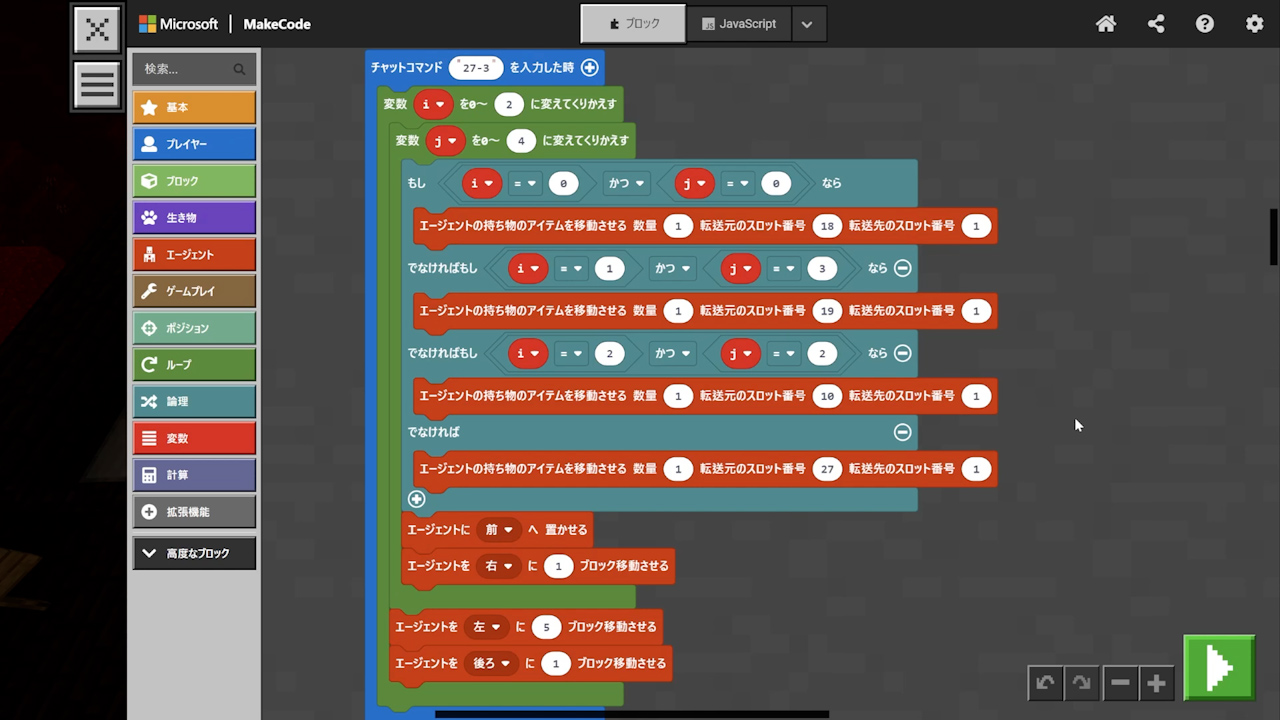Open the ループ block category

click(194, 365)
